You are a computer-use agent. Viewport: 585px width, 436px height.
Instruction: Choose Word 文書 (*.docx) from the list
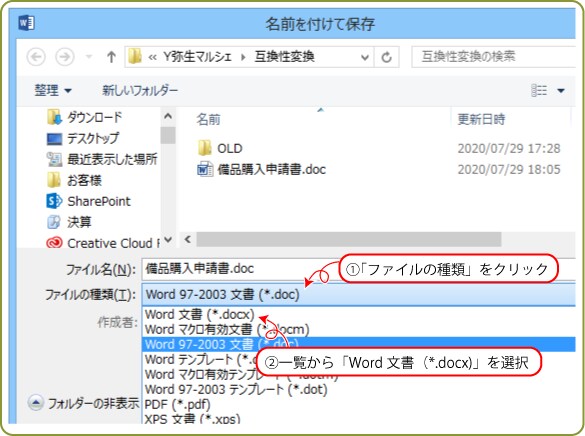(x=200, y=314)
